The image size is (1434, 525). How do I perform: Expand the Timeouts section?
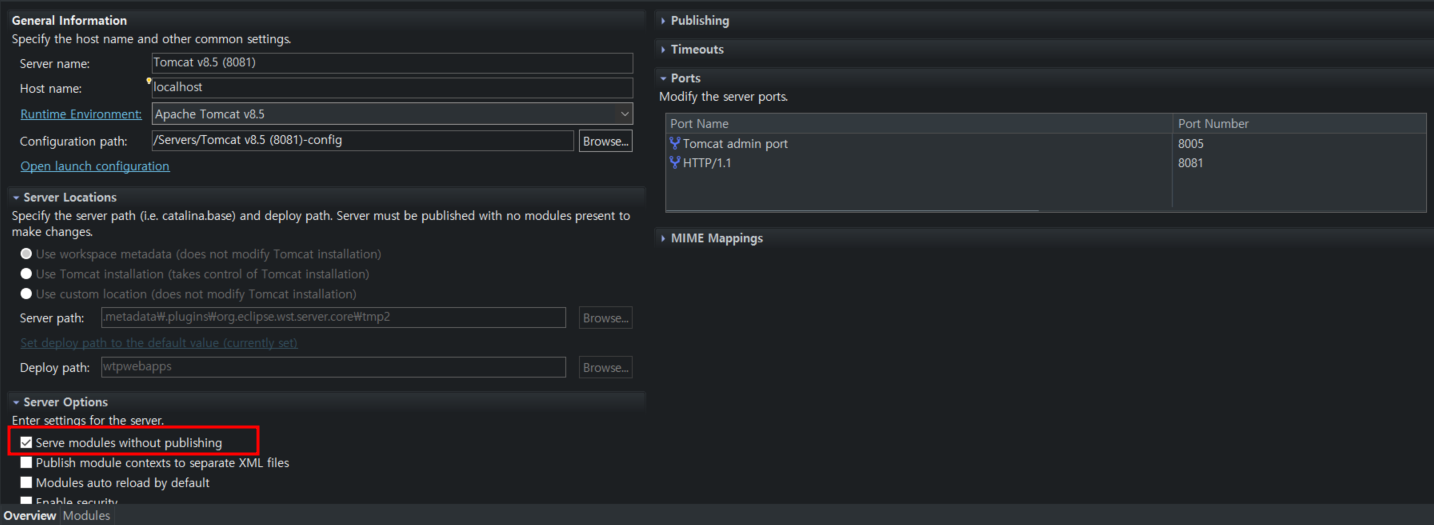696,49
